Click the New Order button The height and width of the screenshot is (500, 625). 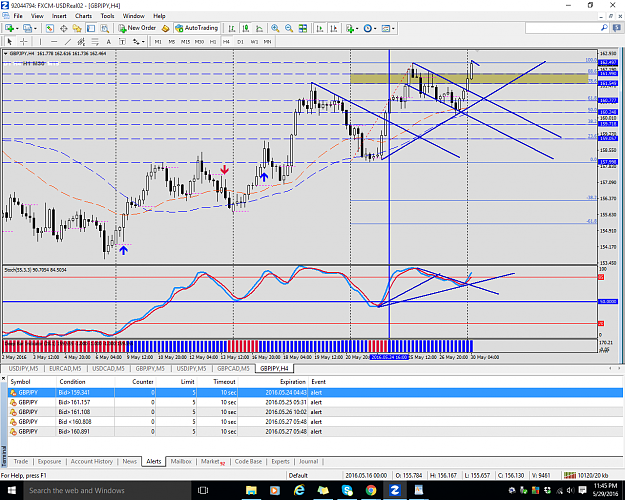pyautogui.click(x=137, y=28)
